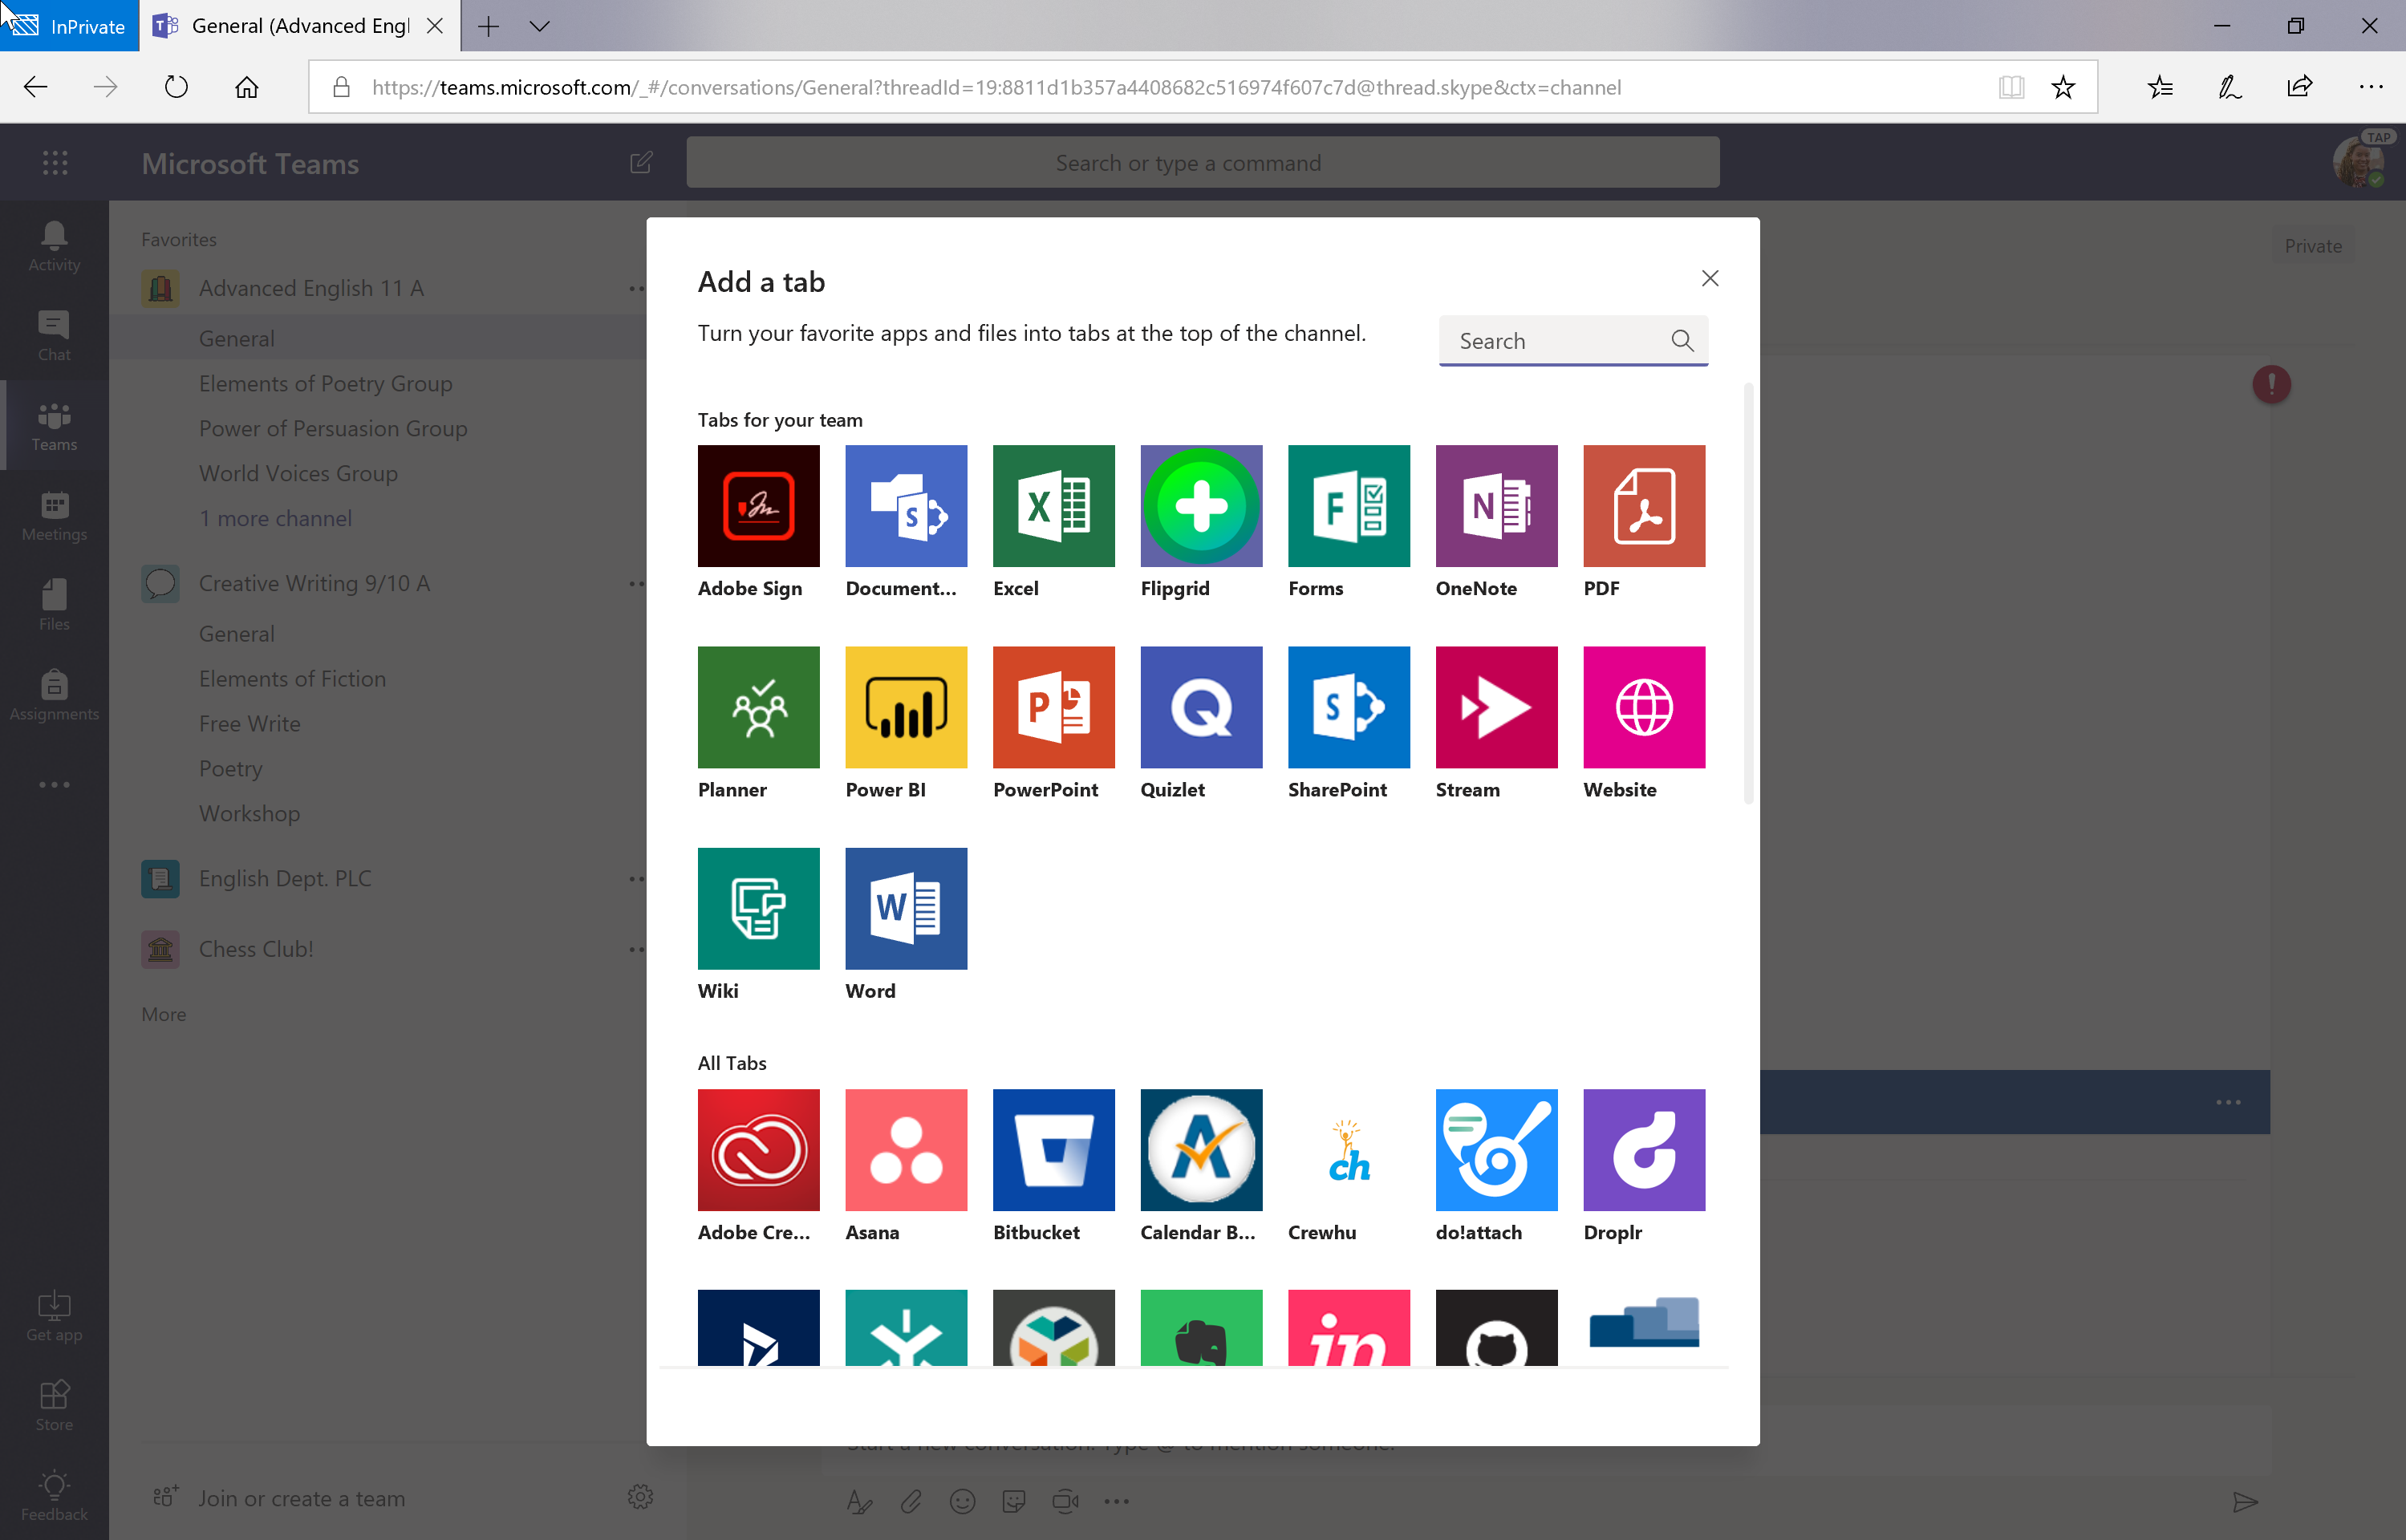Open browser Settings and more menu
This screenshot has width=2406, height=1540.
tap(2370, 87)
